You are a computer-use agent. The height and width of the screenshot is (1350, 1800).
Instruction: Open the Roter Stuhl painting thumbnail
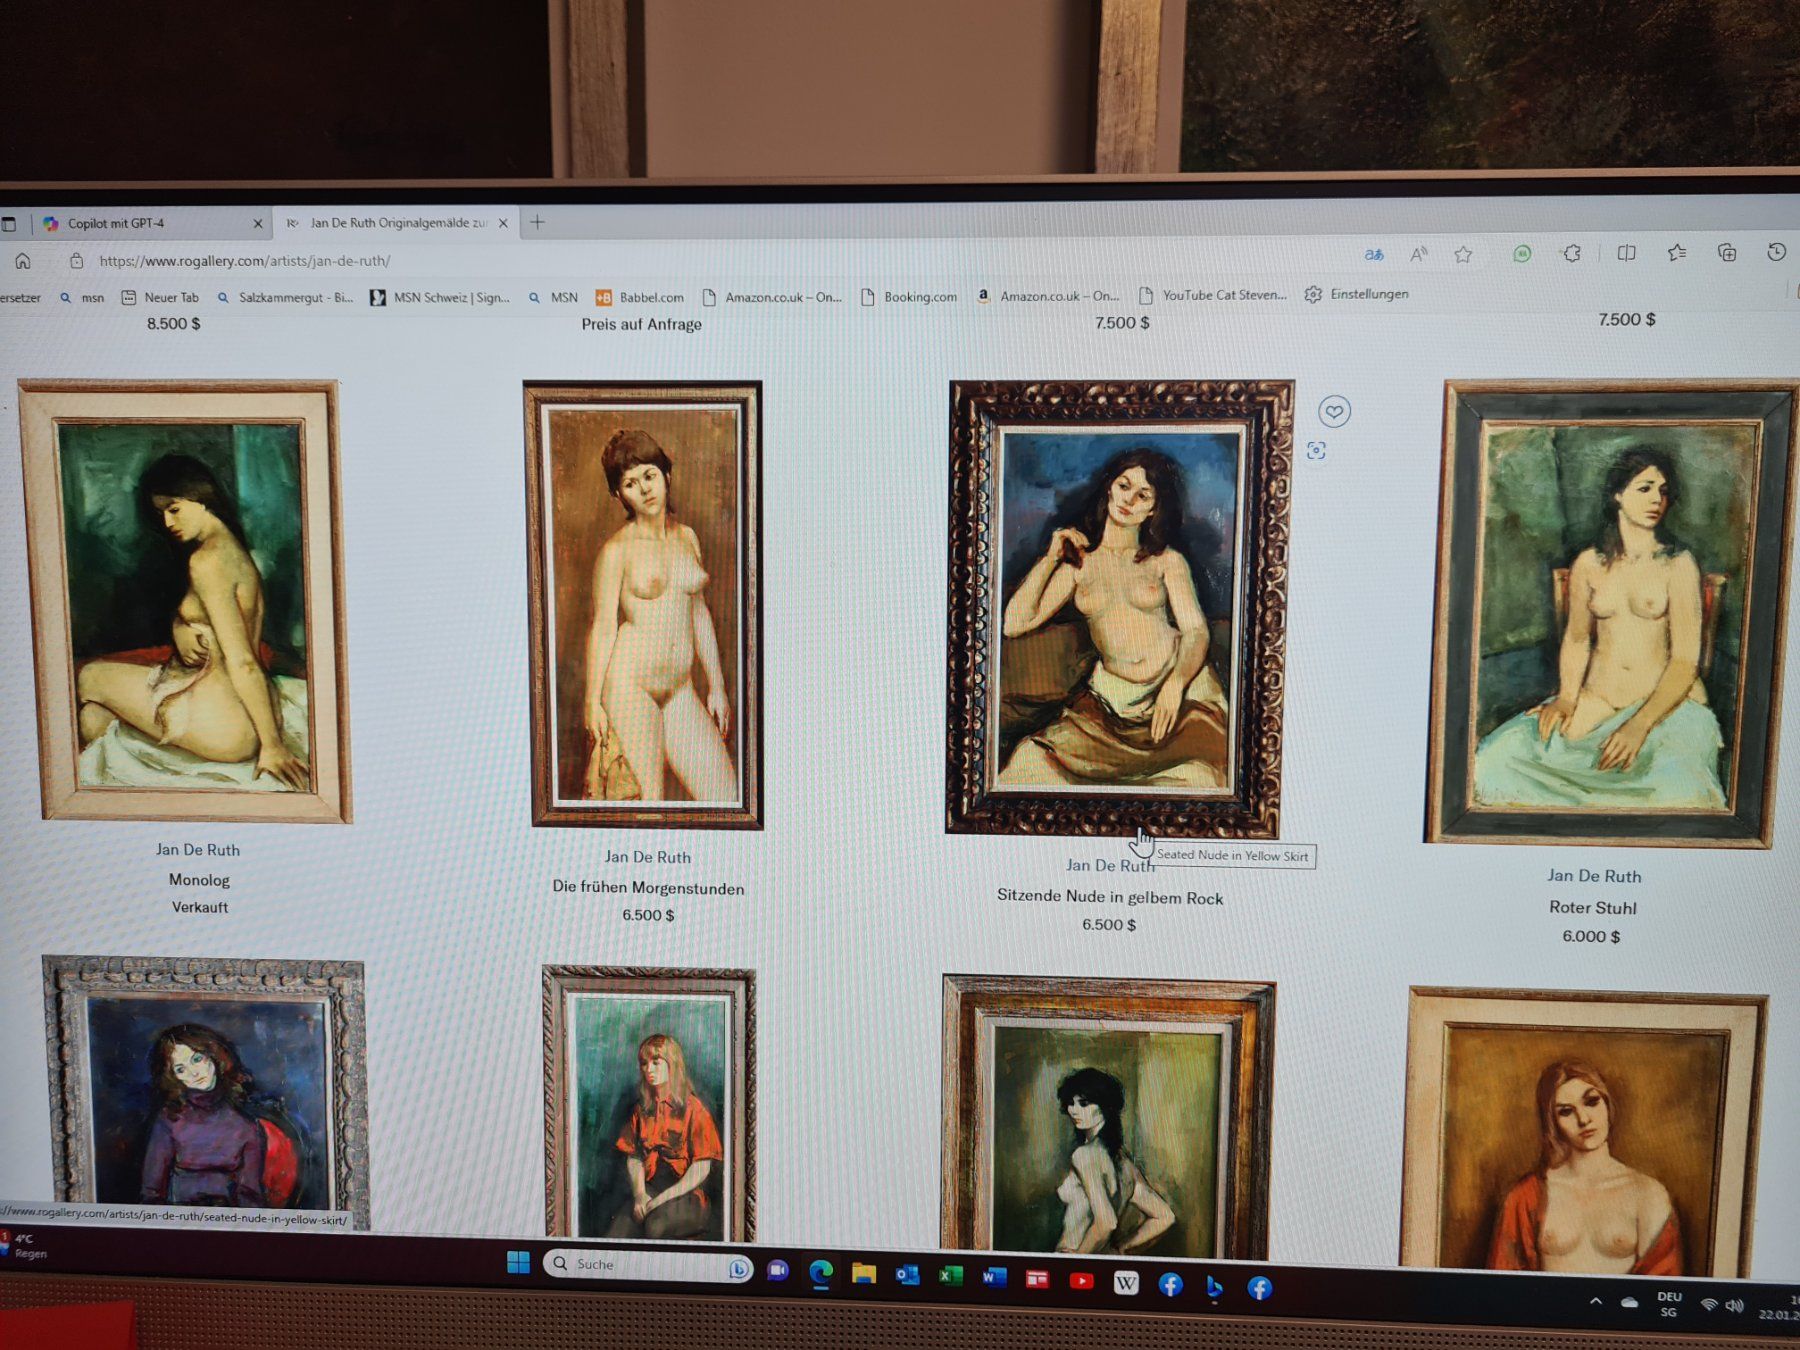(1612, 612)
